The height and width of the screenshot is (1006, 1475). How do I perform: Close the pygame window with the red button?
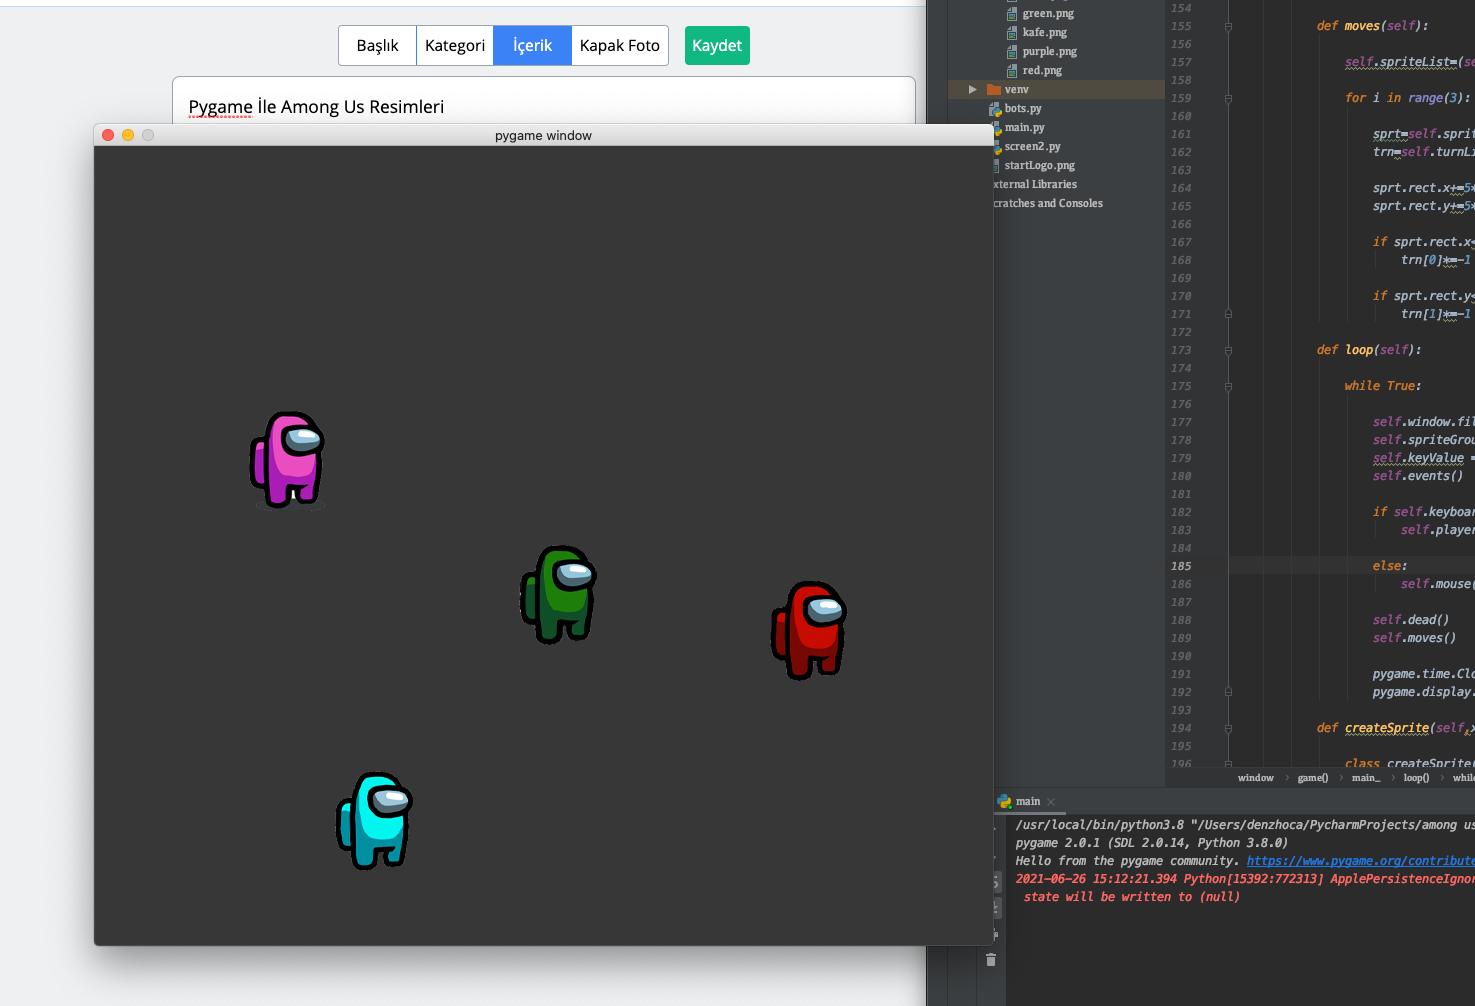click(108, 135)
